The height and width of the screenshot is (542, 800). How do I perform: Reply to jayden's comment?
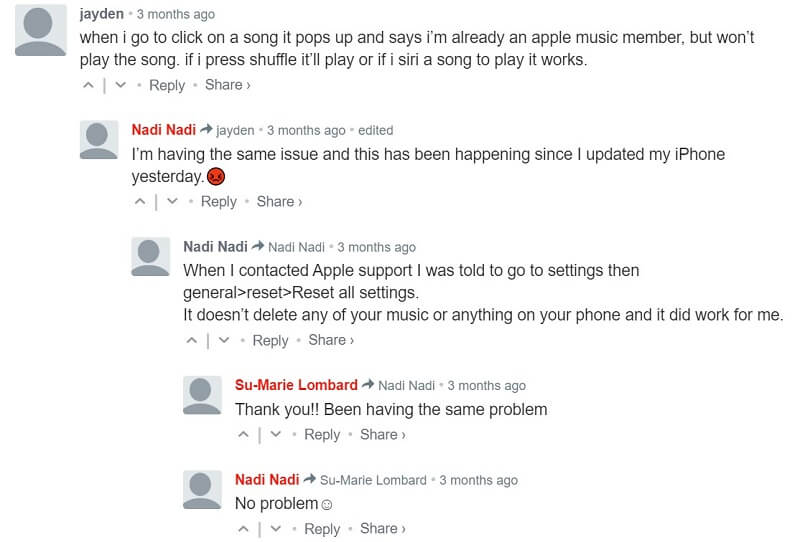tap(167, 86)
